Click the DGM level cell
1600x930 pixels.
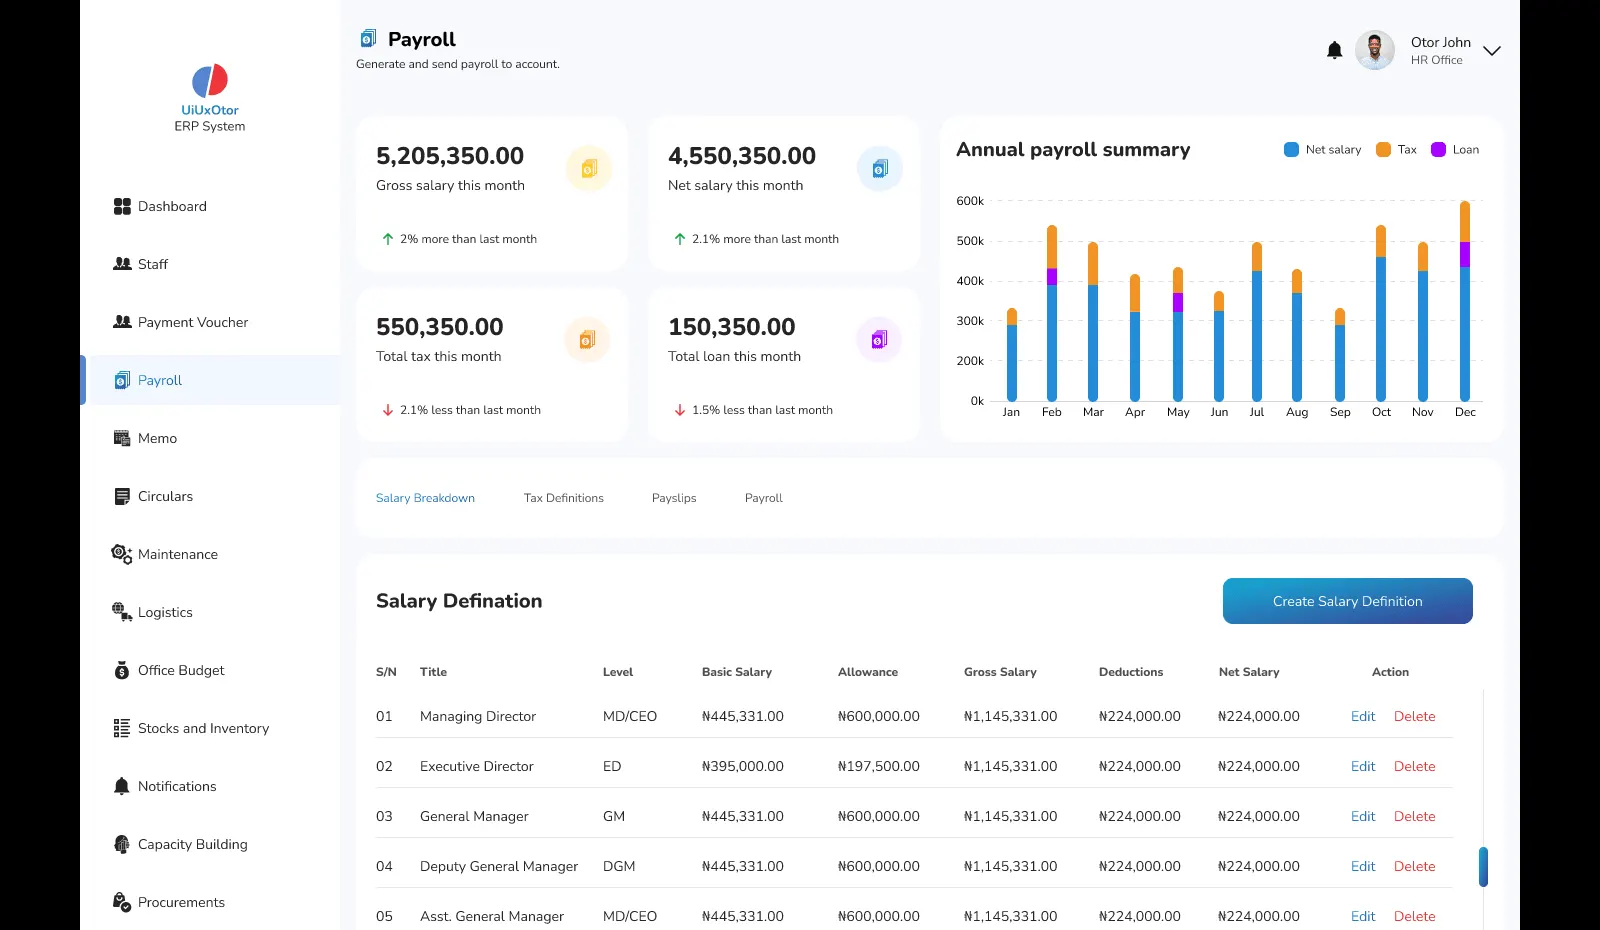tap(619, 866)
